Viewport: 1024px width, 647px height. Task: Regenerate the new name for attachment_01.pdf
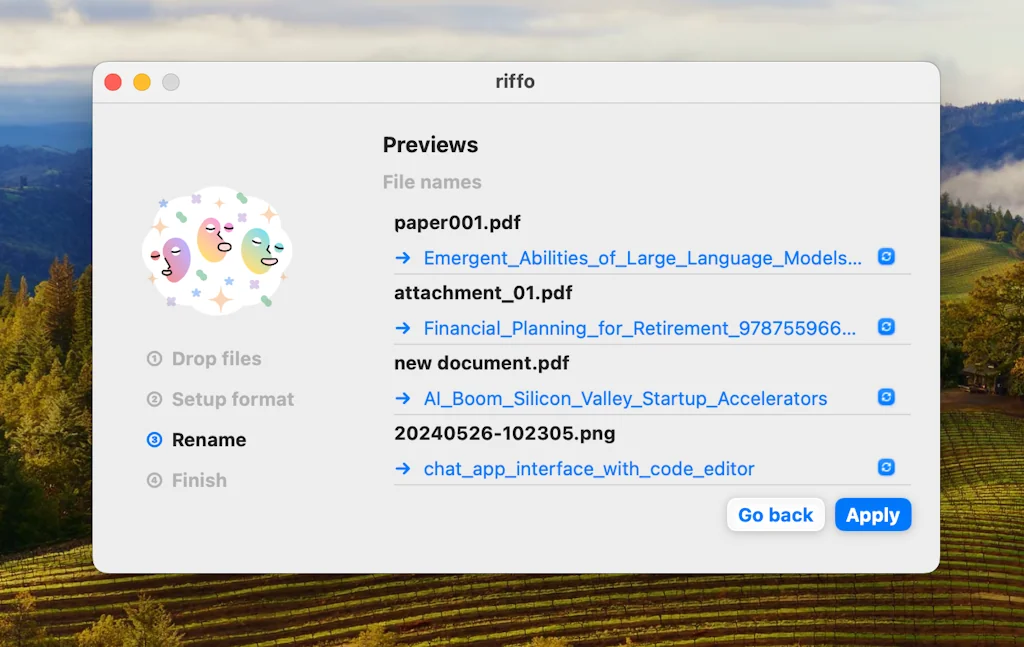coord(886,327)
